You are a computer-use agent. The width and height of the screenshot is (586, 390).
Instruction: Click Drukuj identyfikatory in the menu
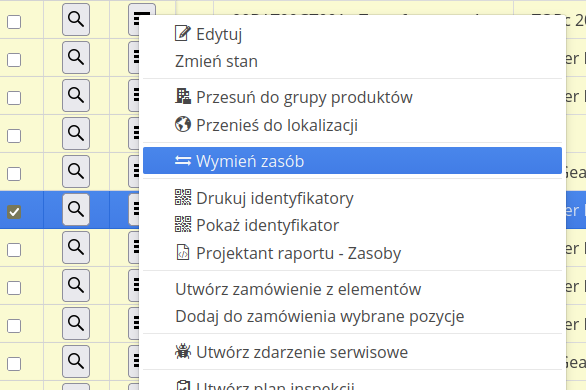pyautogui.click(x=352, y=198)
